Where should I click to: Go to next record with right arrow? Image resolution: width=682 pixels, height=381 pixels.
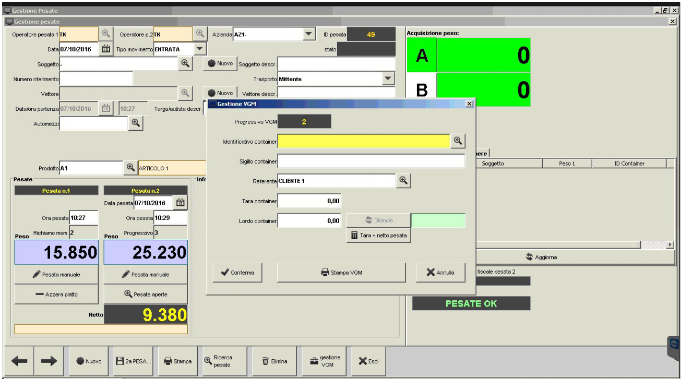pyautogui.click(x=49, y=361)
